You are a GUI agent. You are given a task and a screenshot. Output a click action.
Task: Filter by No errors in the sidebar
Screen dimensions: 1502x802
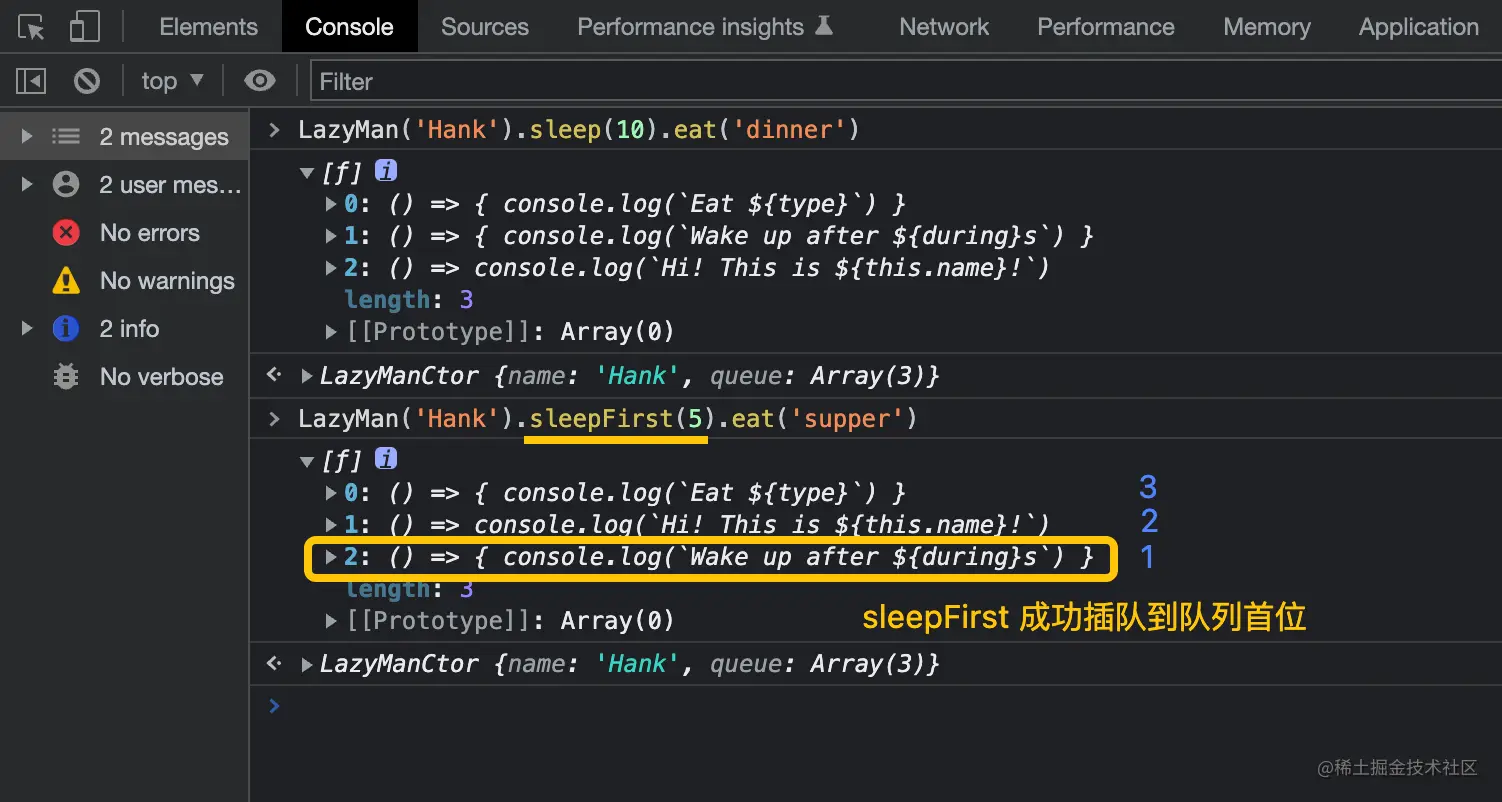(x=149, y=233)
